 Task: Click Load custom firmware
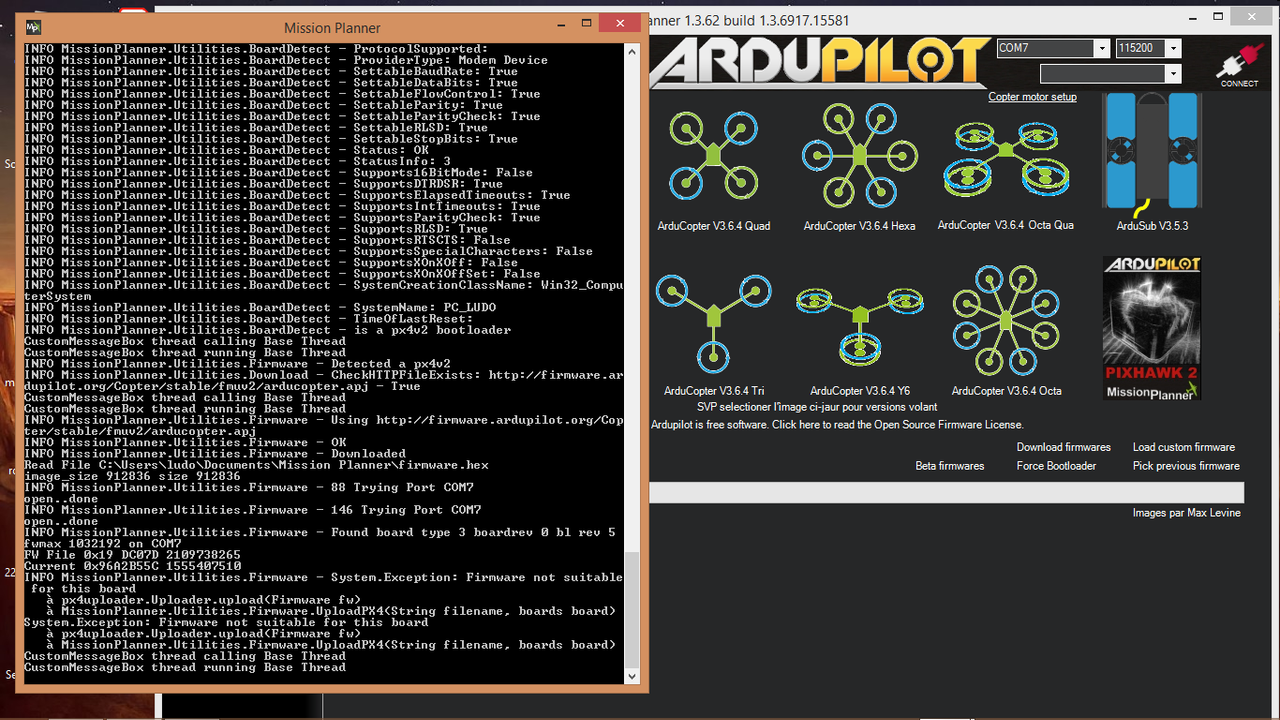click(x=1183, y=447)
